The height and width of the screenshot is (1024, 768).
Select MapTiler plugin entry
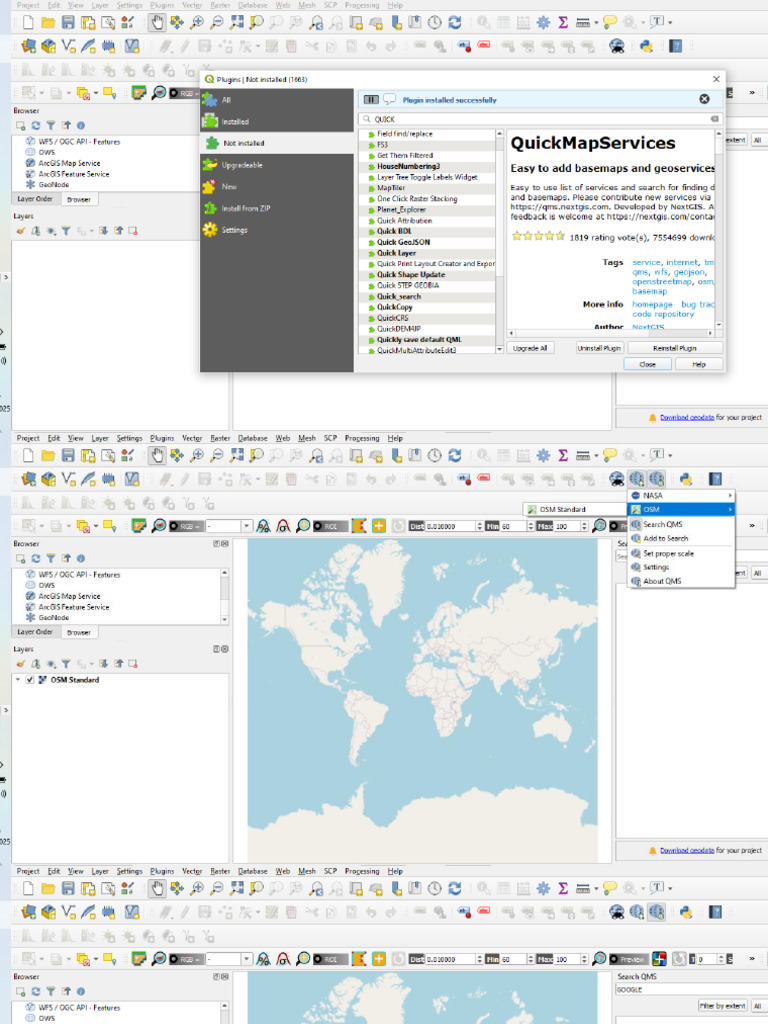391,188
